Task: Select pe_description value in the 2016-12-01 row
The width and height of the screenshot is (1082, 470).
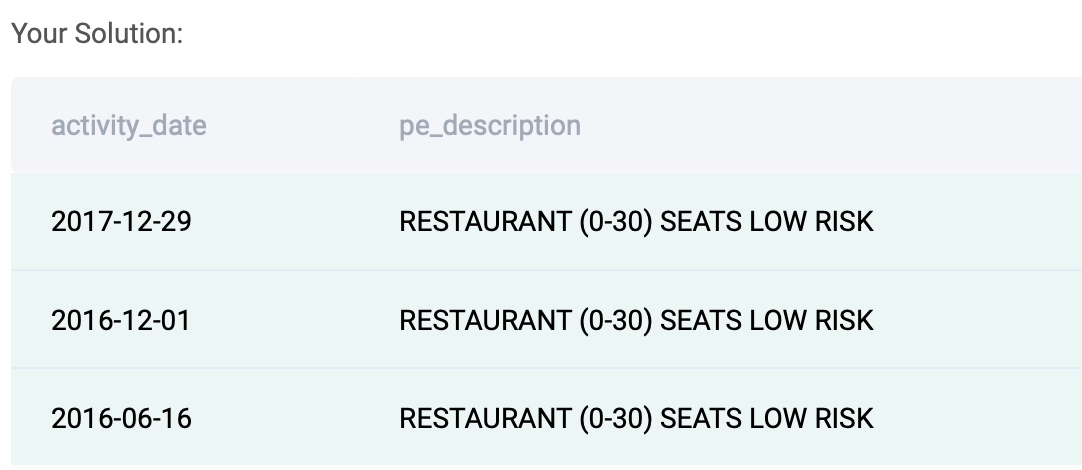Action: 636,321
